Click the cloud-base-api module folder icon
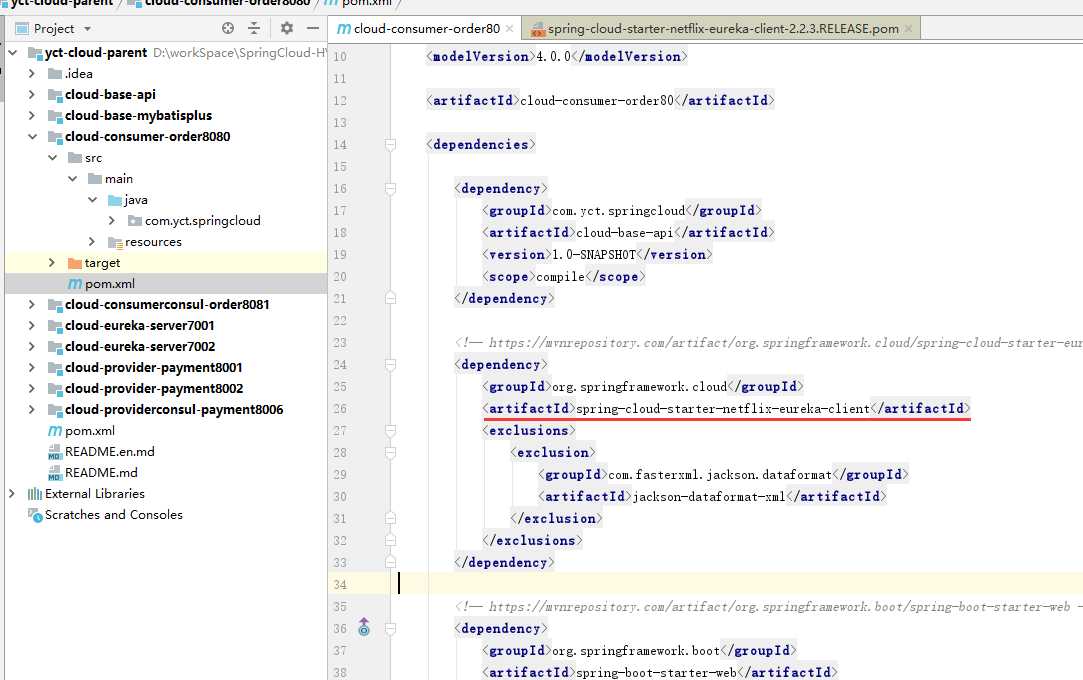 pyautogui.click(x=55, y=95)
